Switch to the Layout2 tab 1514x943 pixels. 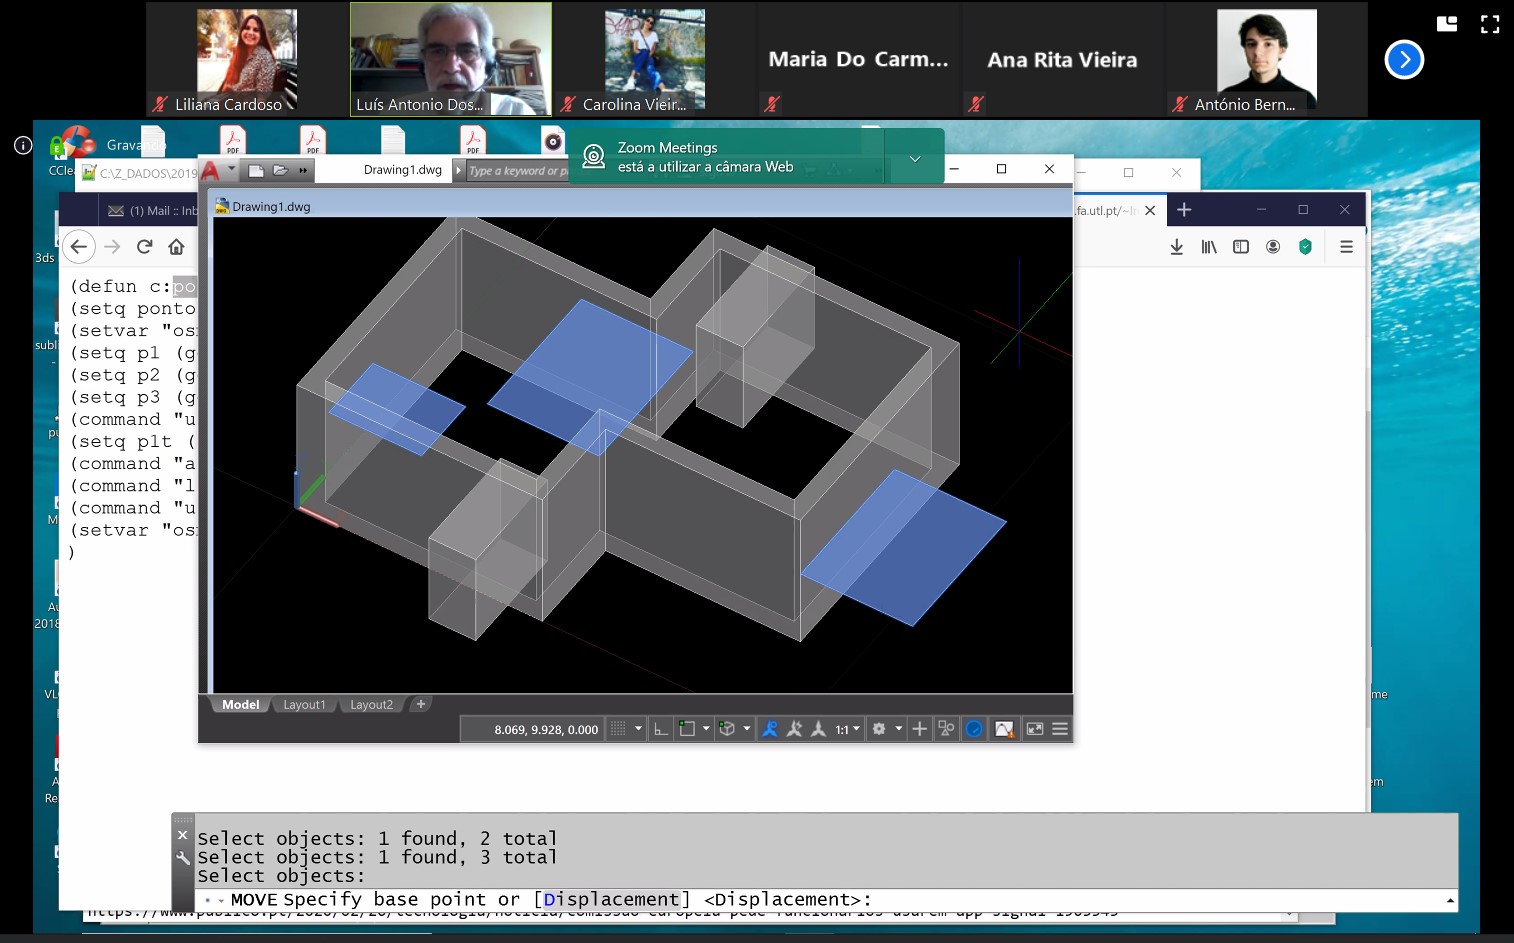371,705
